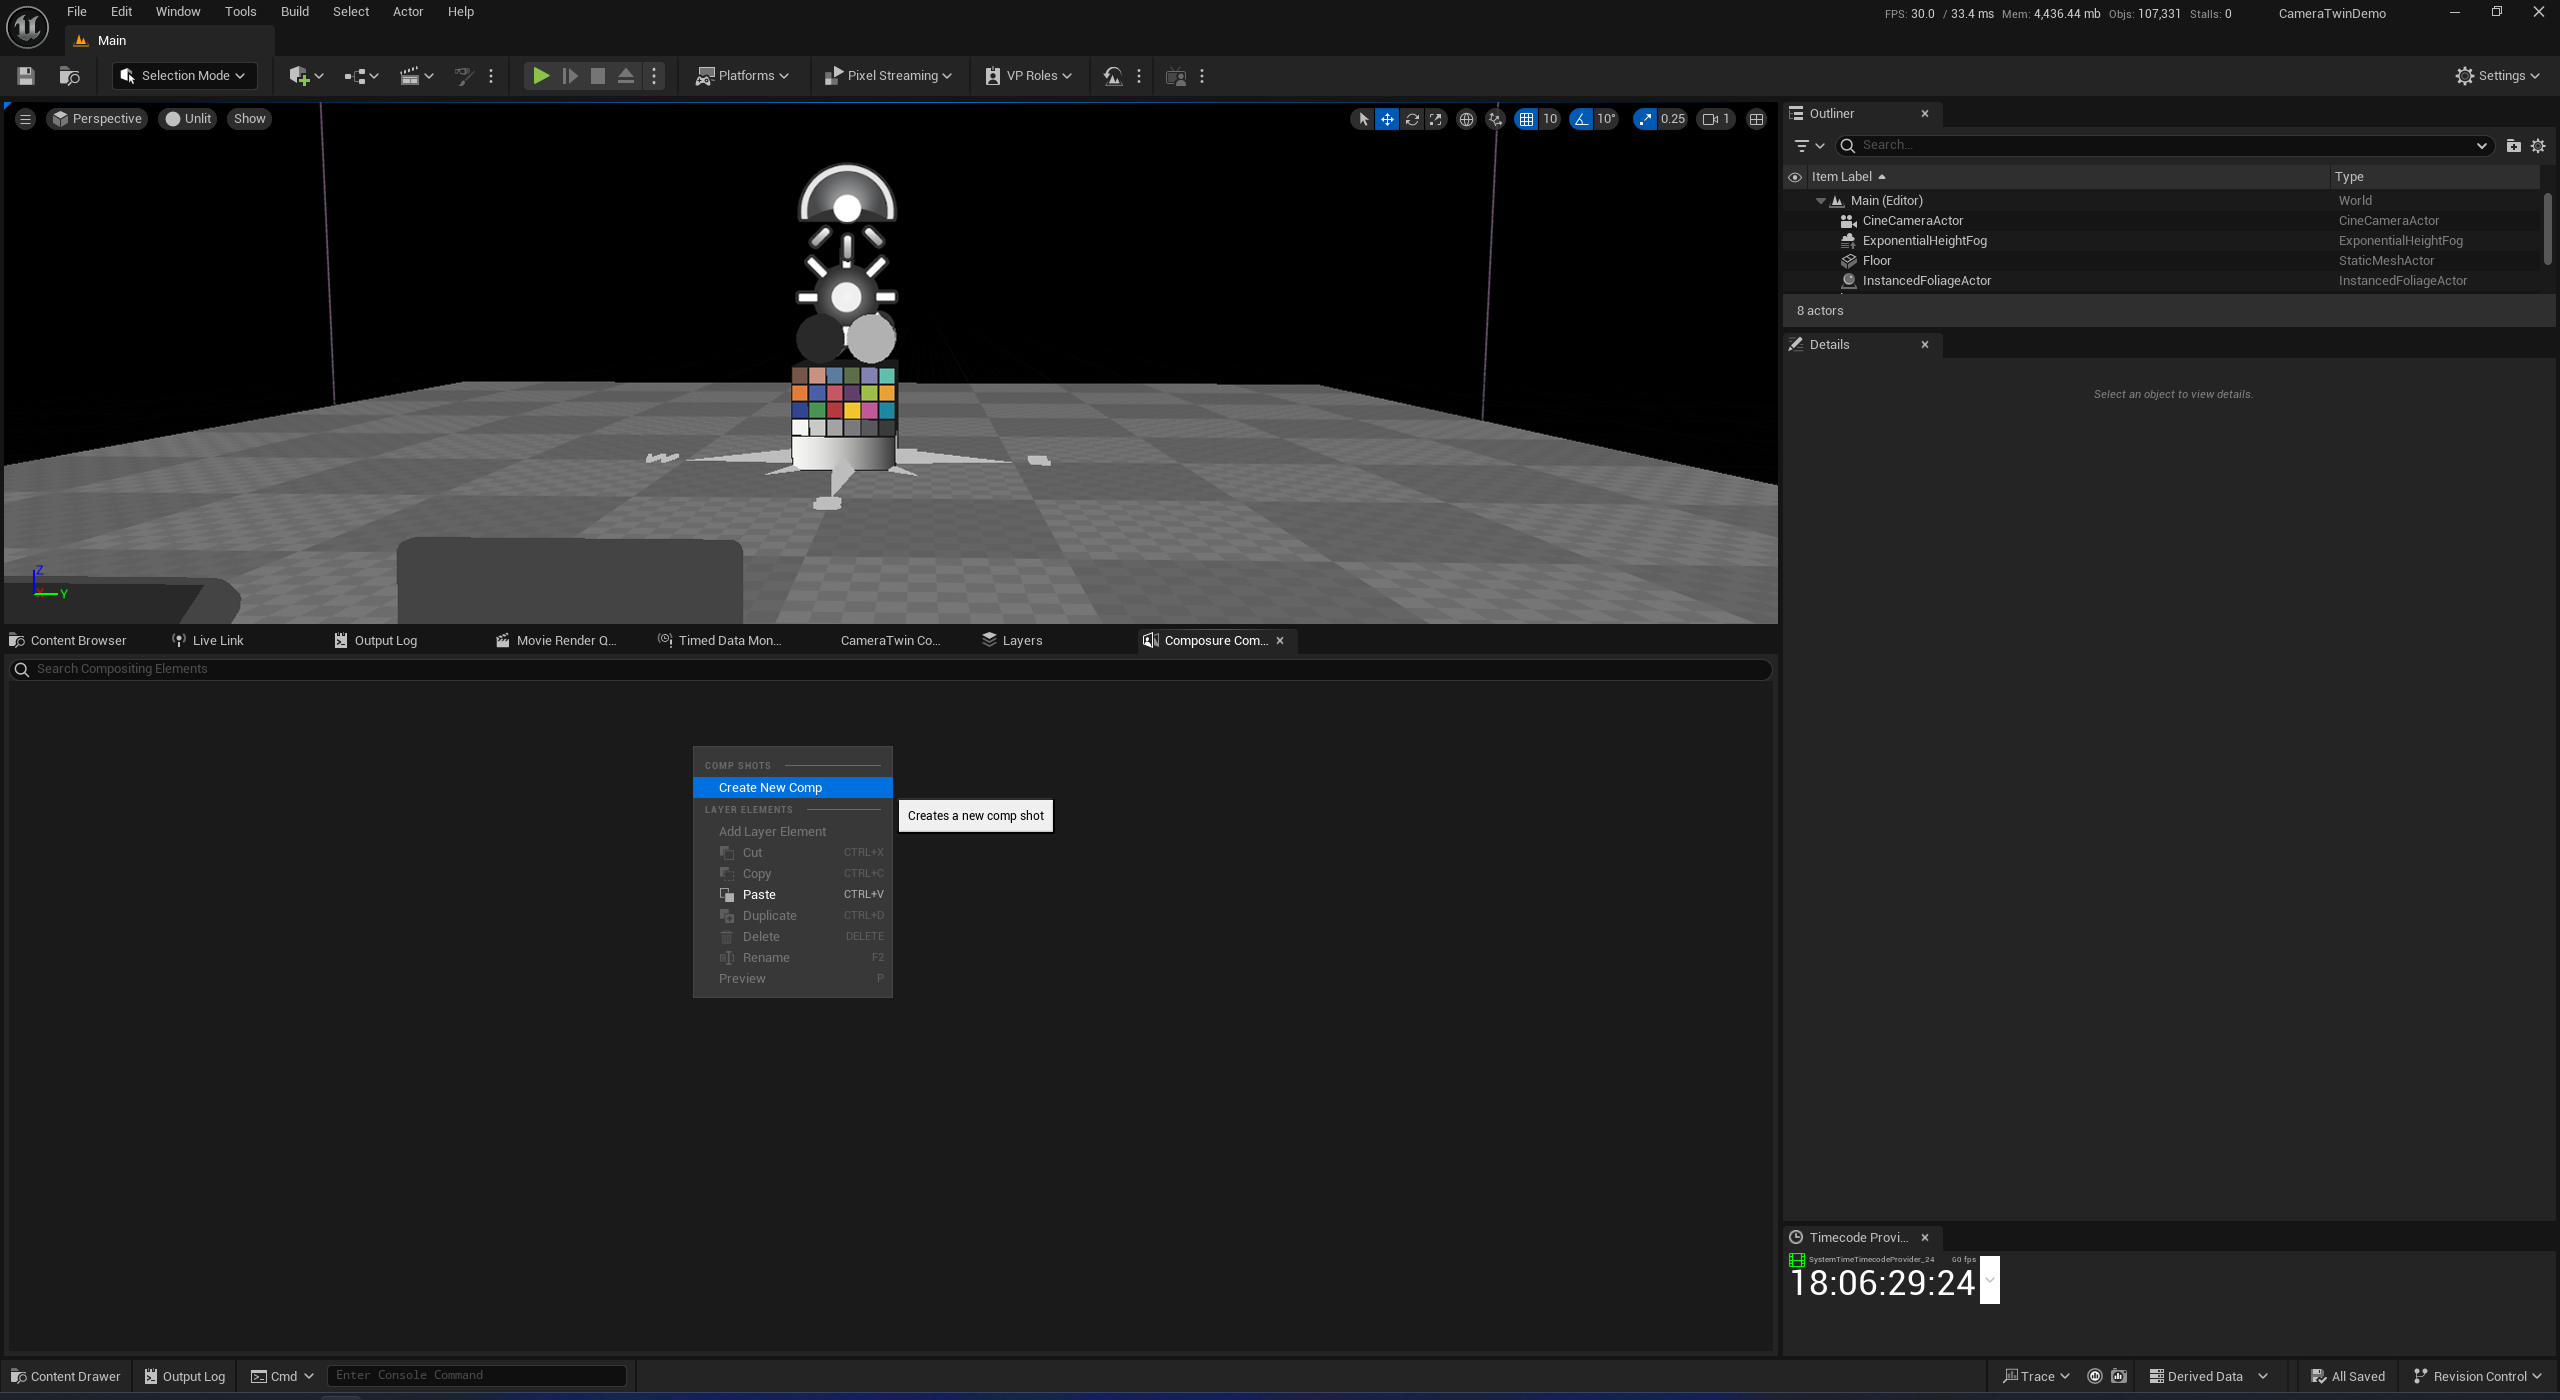This screenshot has width=2560, height=1400.
Task: Click the Search Compositing Elements field
Action: point(890,669)
